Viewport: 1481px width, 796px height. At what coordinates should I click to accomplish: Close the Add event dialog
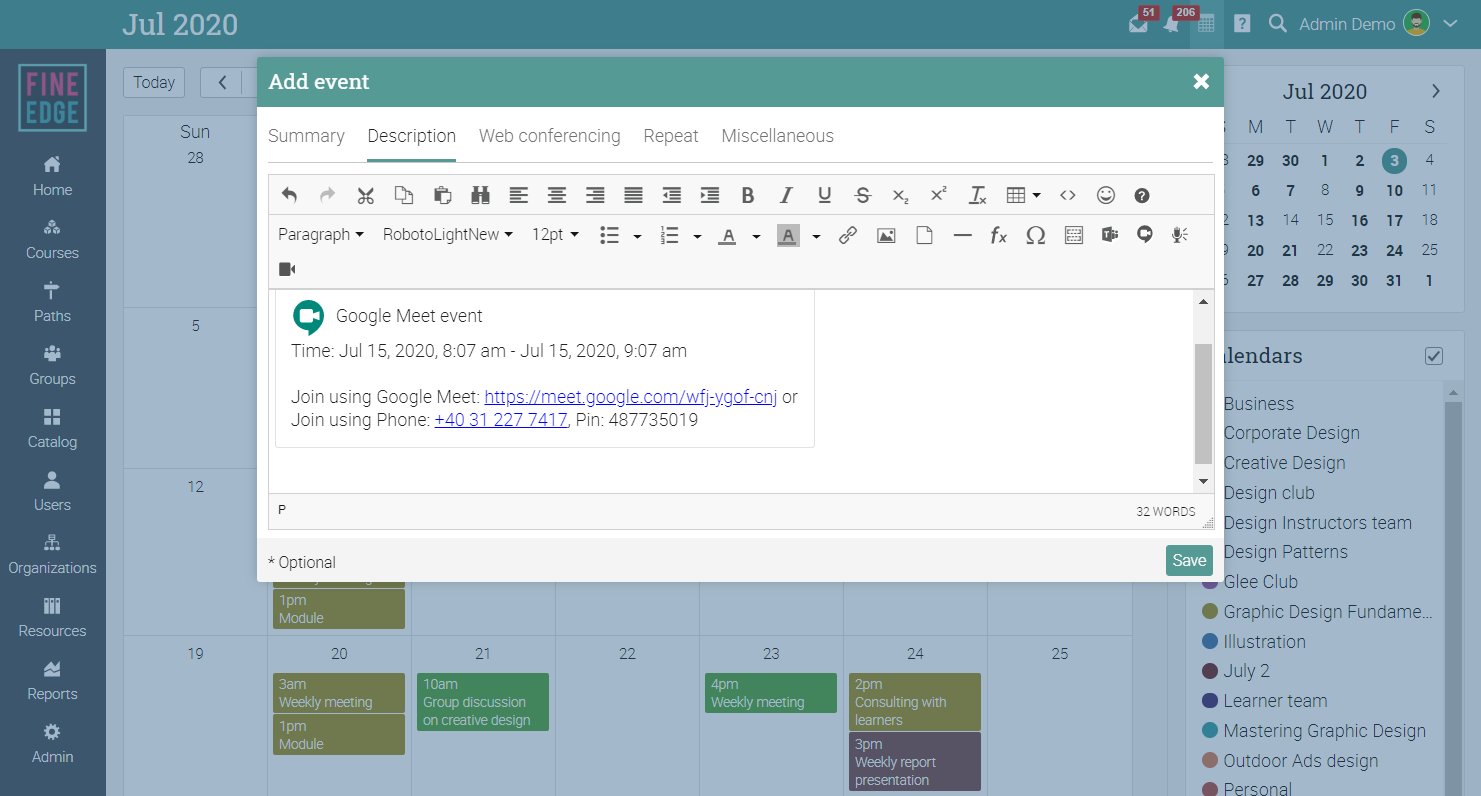1201,82
